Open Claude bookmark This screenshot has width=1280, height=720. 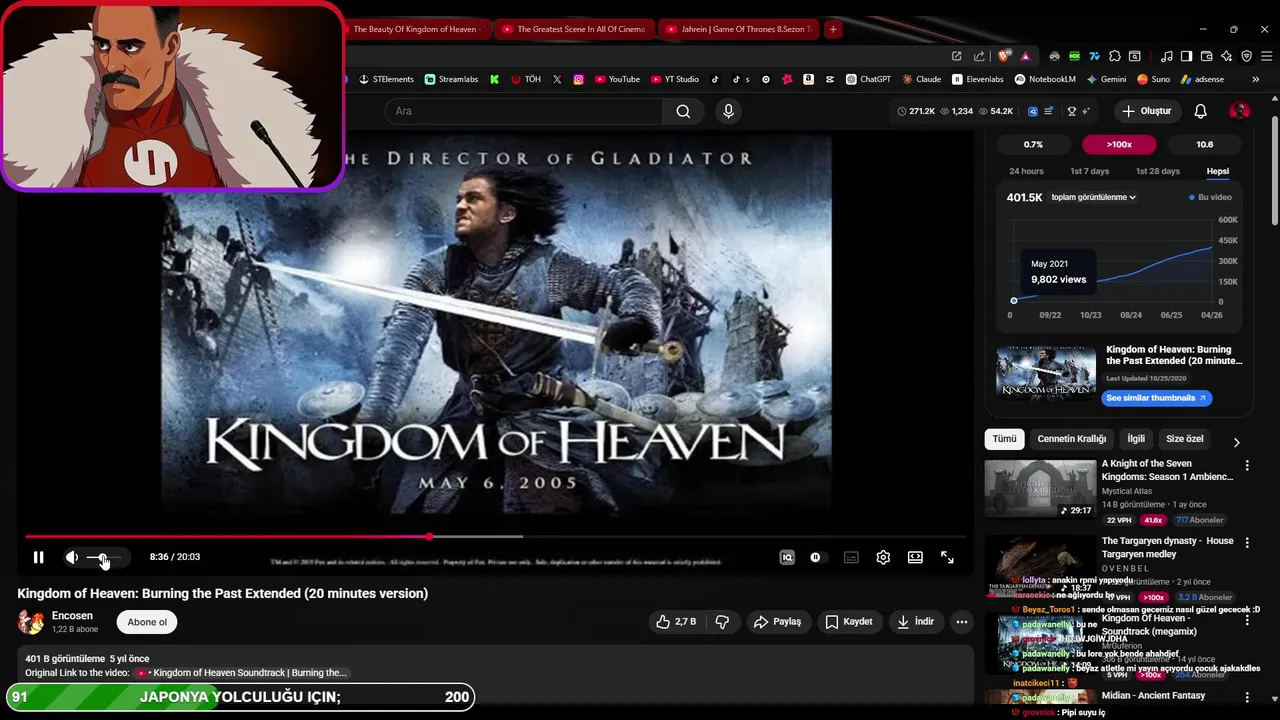[921, 79]
